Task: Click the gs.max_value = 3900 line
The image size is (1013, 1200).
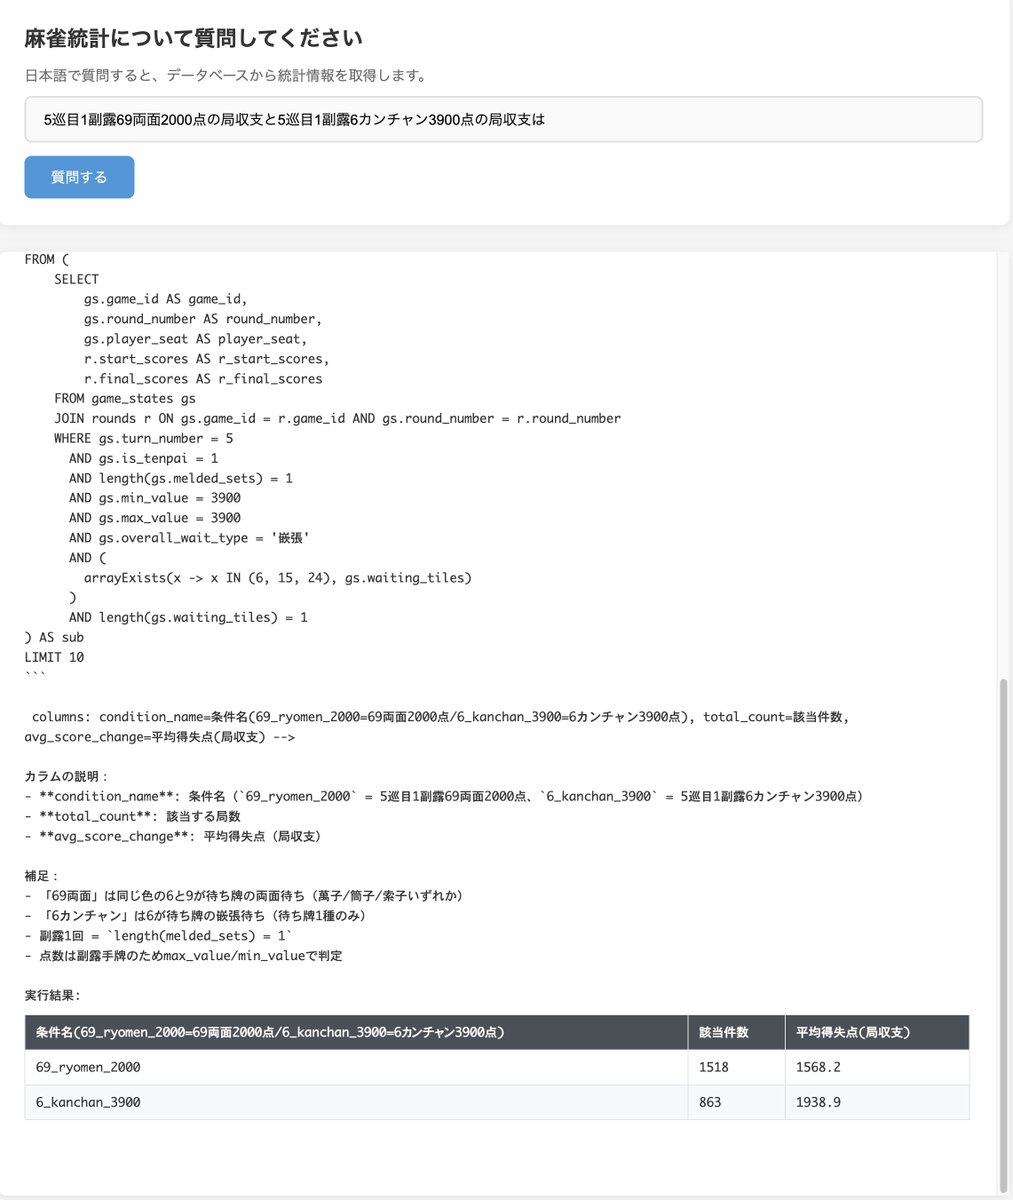Action: tap(155, 518)
